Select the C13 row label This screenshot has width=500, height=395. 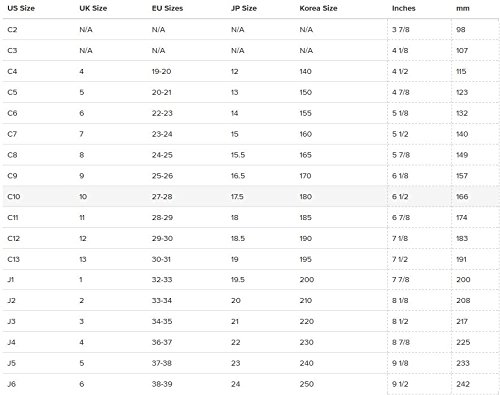point(13,259)
